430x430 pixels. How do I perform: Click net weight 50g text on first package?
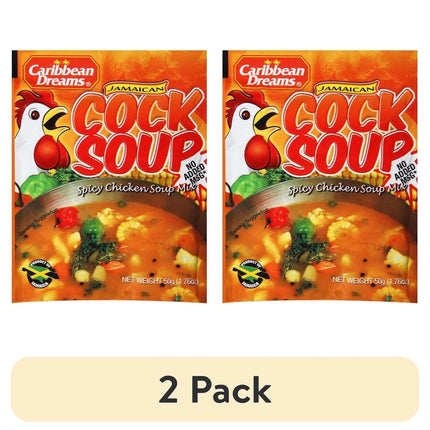[160, 280]
